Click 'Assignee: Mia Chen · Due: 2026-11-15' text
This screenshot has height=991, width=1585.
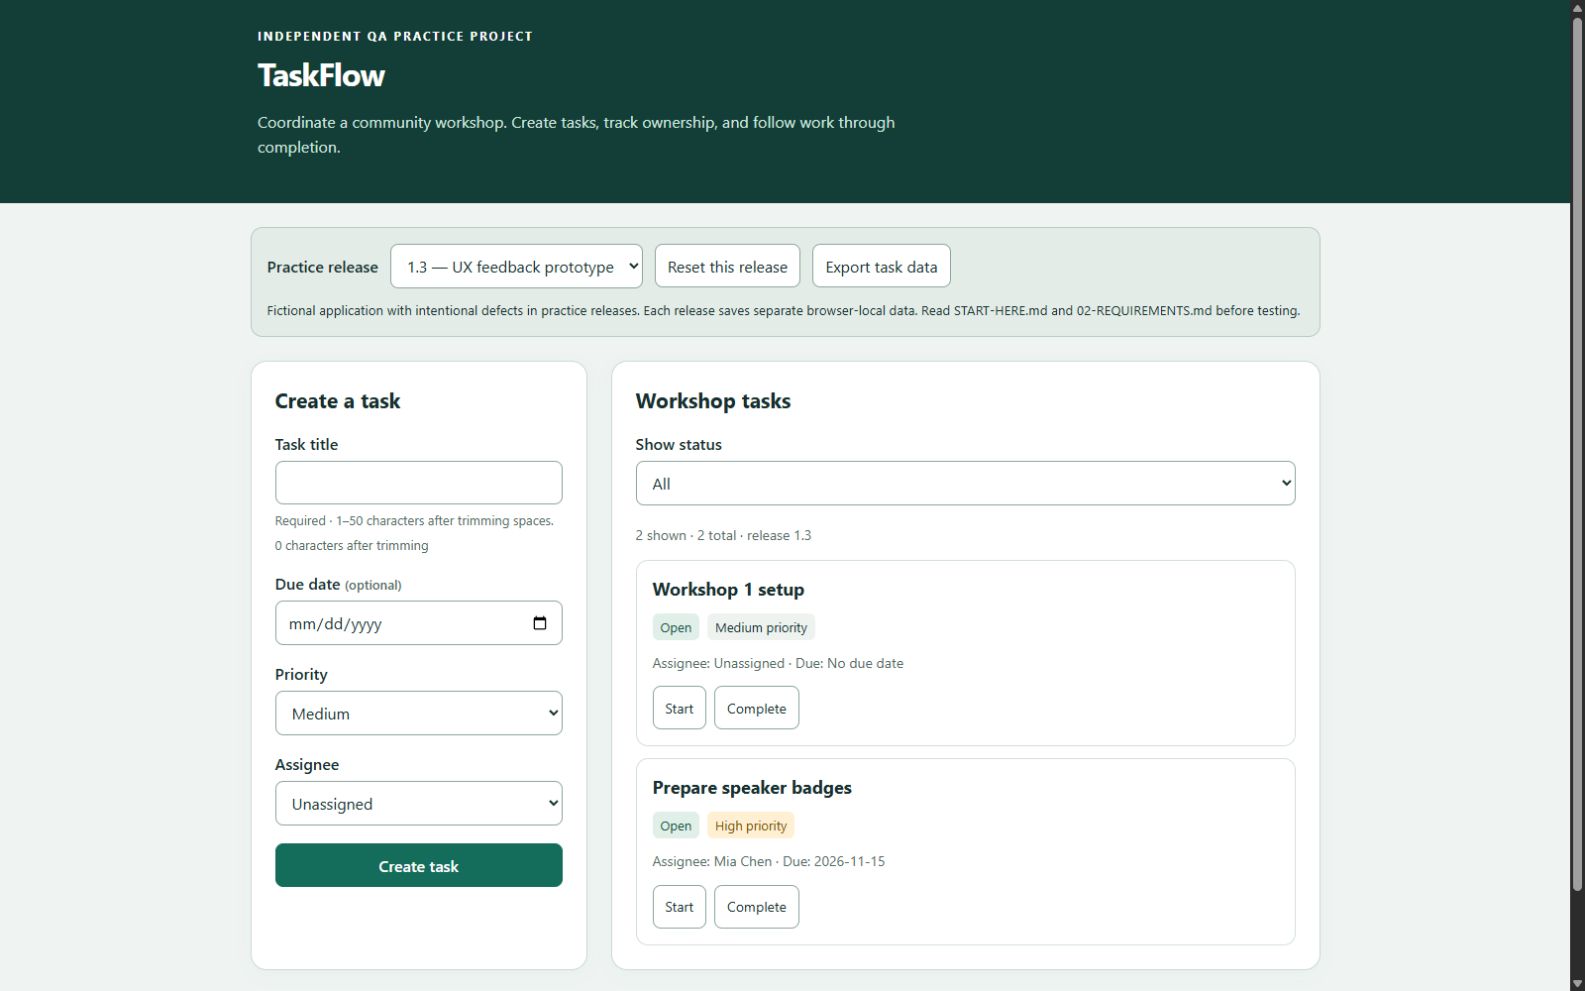click(x=768, y=861)
